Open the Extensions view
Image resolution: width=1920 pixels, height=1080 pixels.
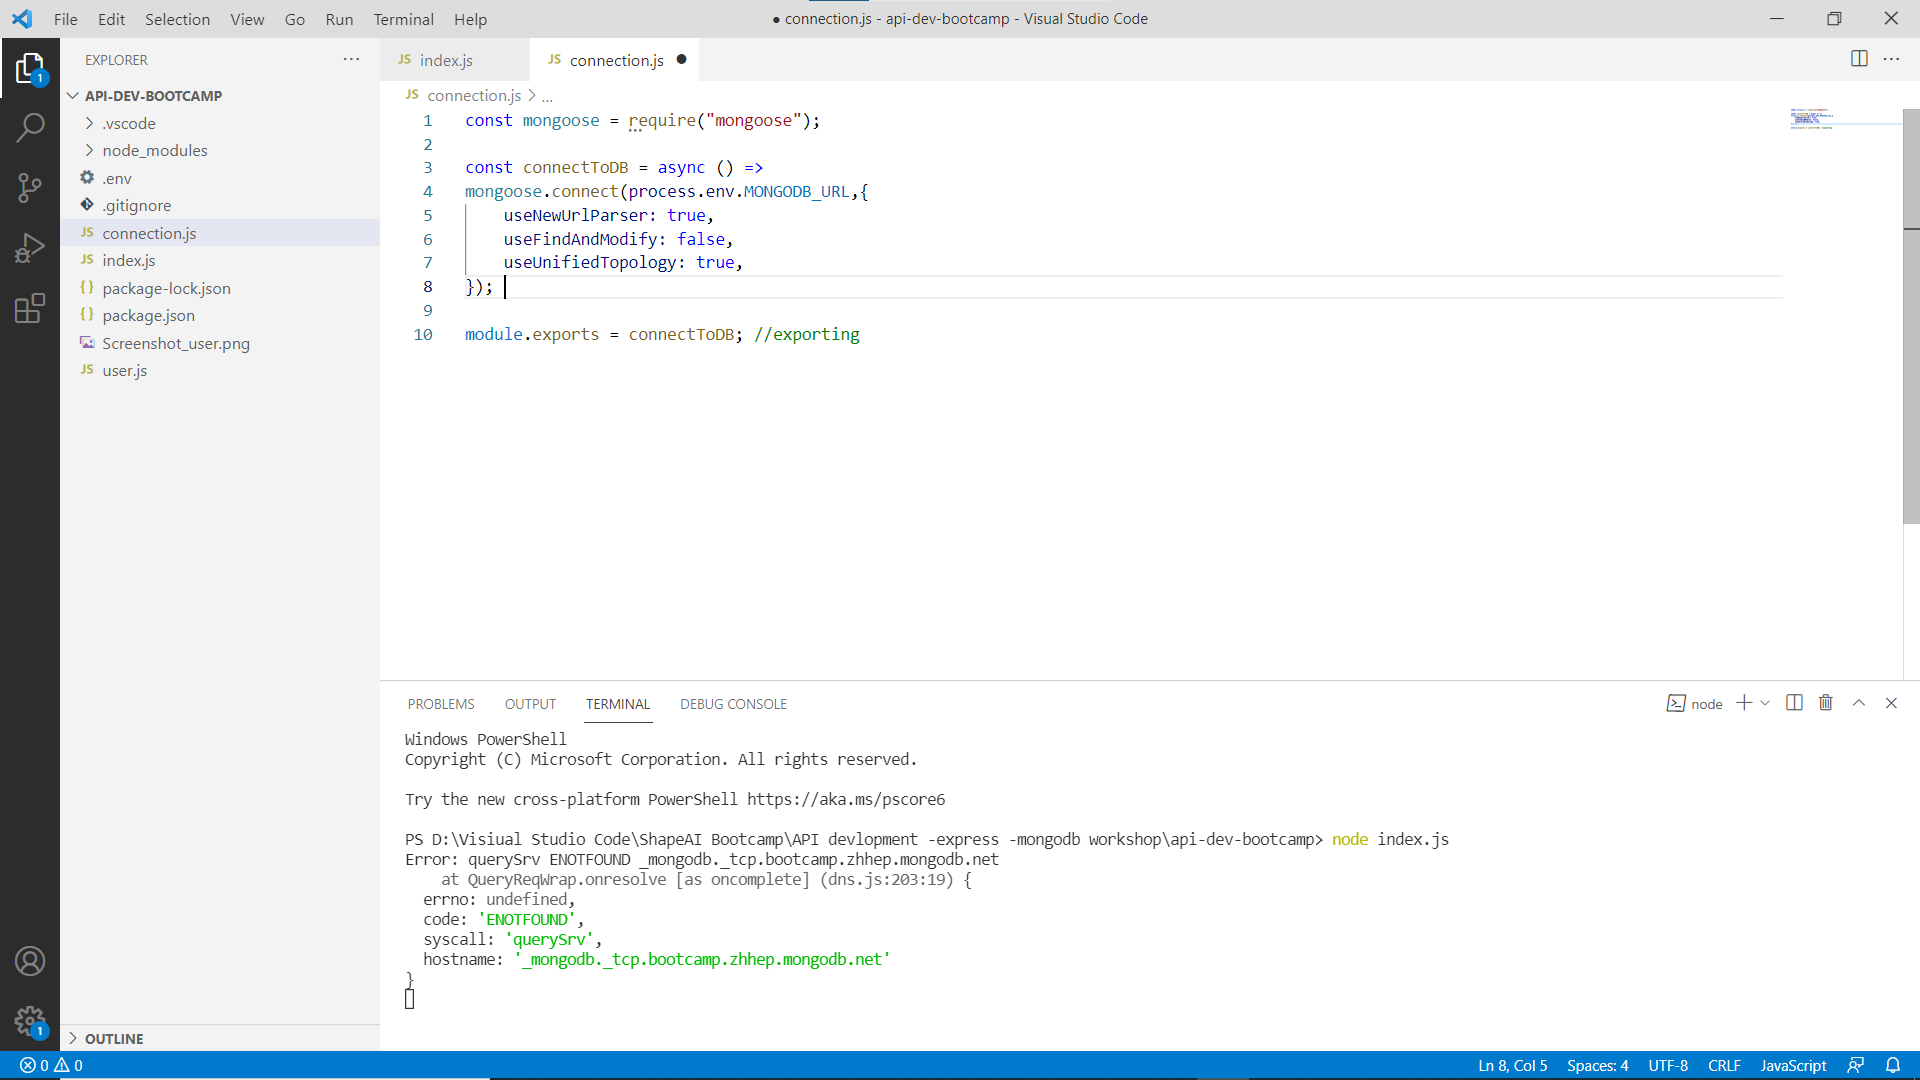(30, 308)
